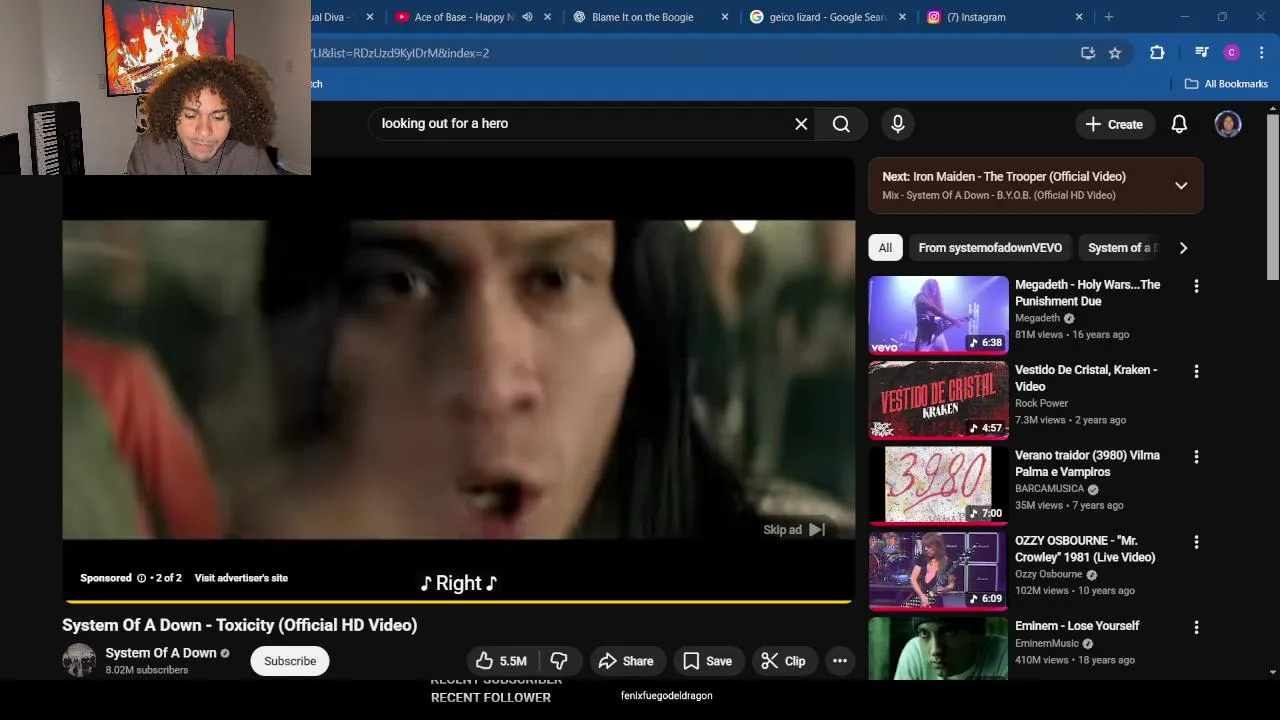Screen dimensions: 1280x720
Task: Mute the Ace of Base tab audio icon
Action: point(527,17)
